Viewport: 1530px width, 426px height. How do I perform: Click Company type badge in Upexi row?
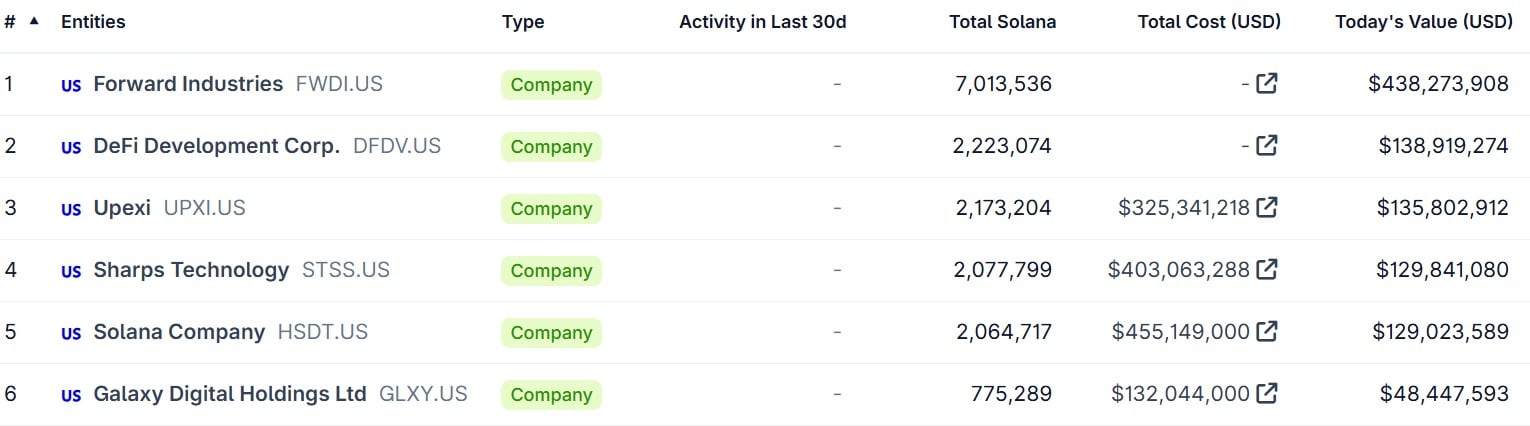pos(551,209)
